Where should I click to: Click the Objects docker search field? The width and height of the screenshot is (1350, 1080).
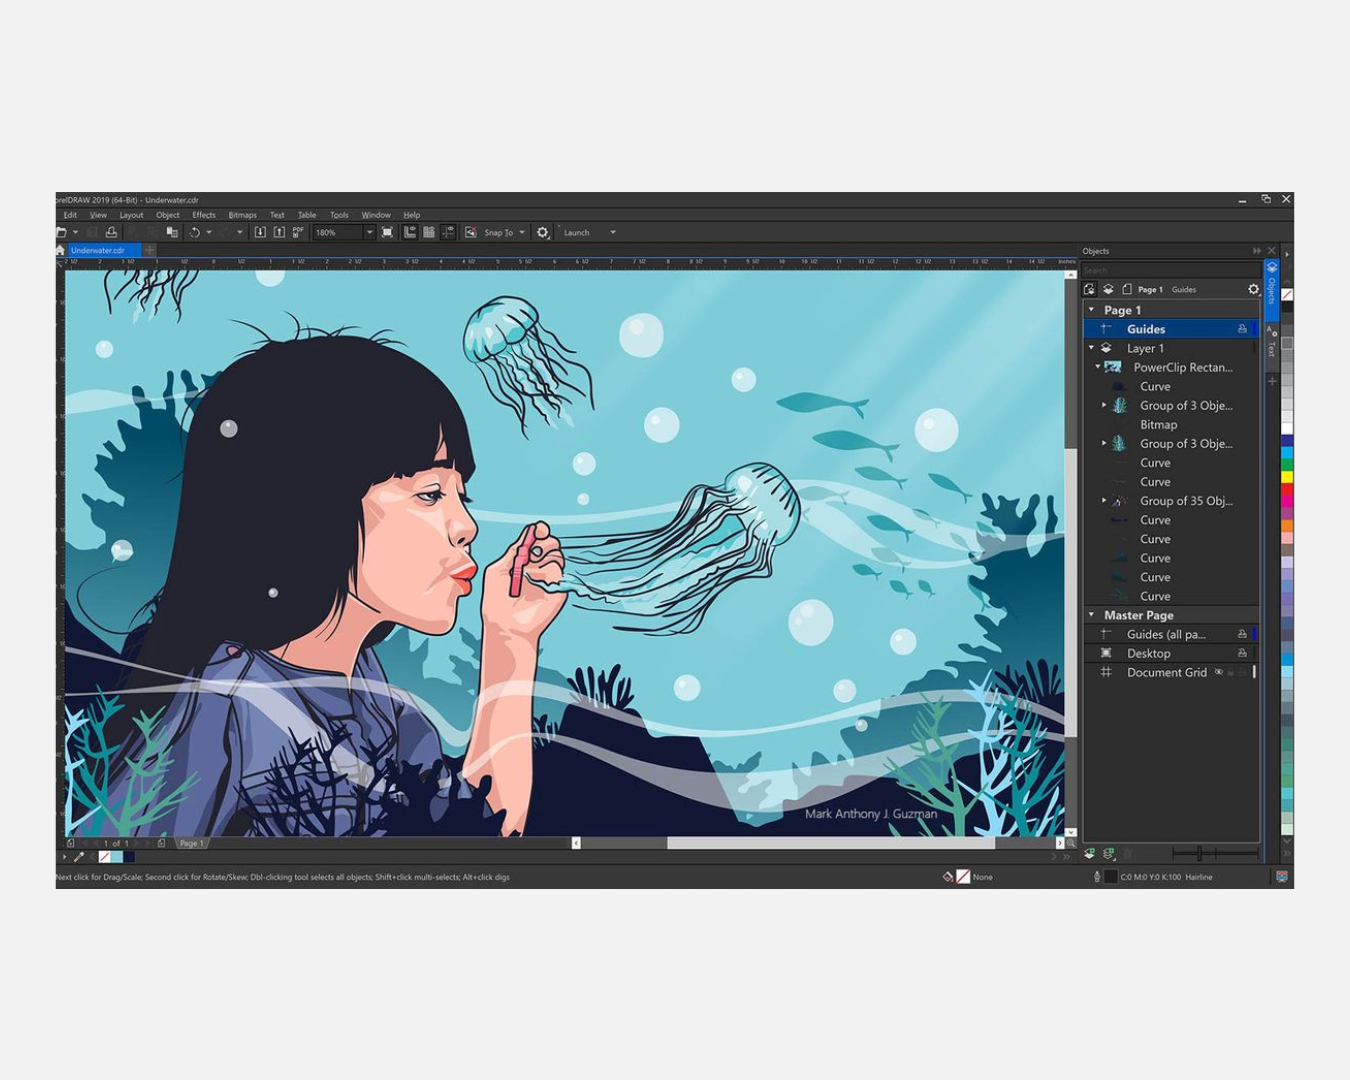pyautogui.click(x=1171, y=270)
